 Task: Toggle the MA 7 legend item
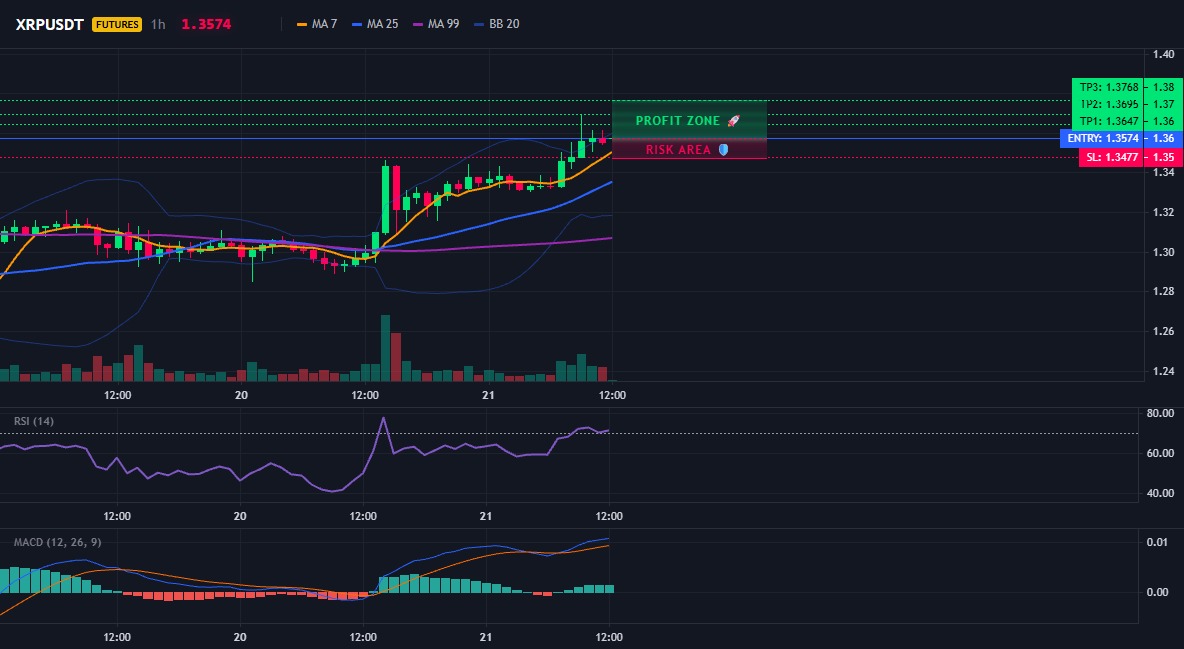pyautogui.click(x=317, y=24)
